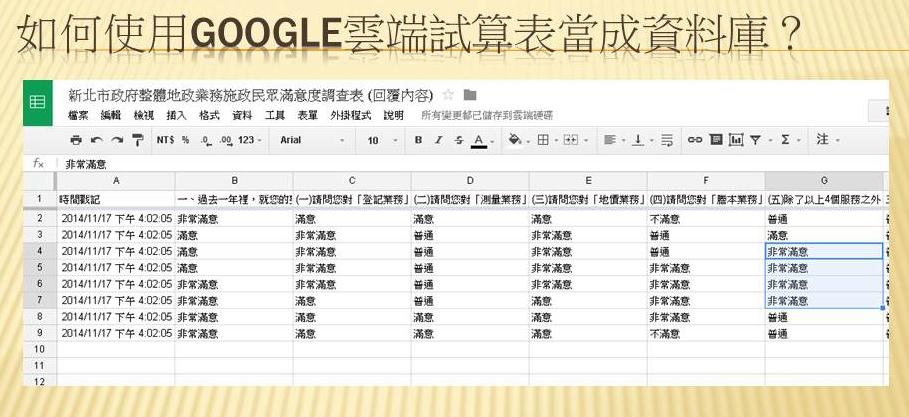This screenshot has height=417, width=909.
Task: Click the document title to rename
Action: (x=251, y=95)
